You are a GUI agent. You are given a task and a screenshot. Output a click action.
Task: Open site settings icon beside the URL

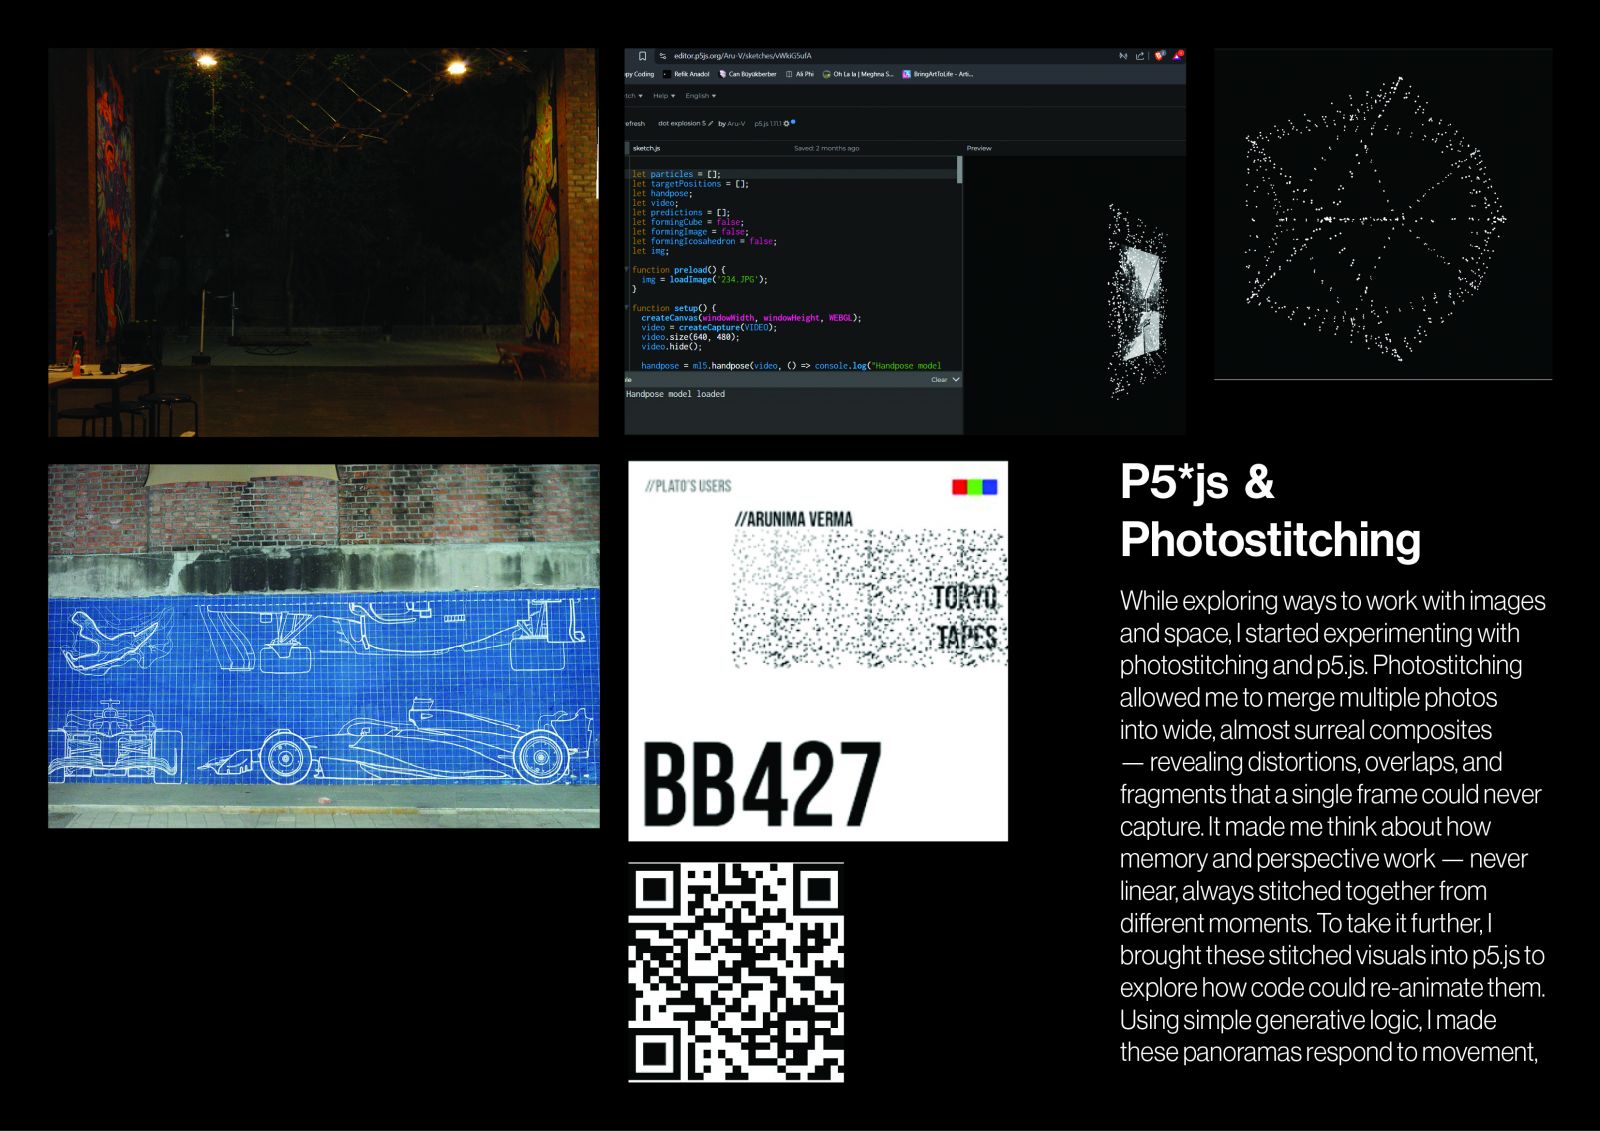click(x=663, y=56)
